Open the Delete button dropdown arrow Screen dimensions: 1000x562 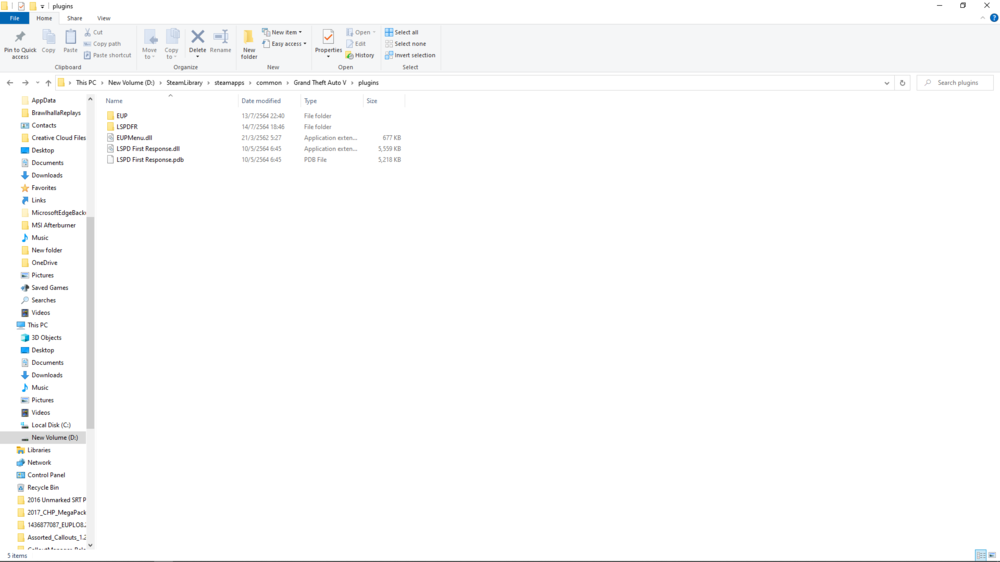pos(198,57)
